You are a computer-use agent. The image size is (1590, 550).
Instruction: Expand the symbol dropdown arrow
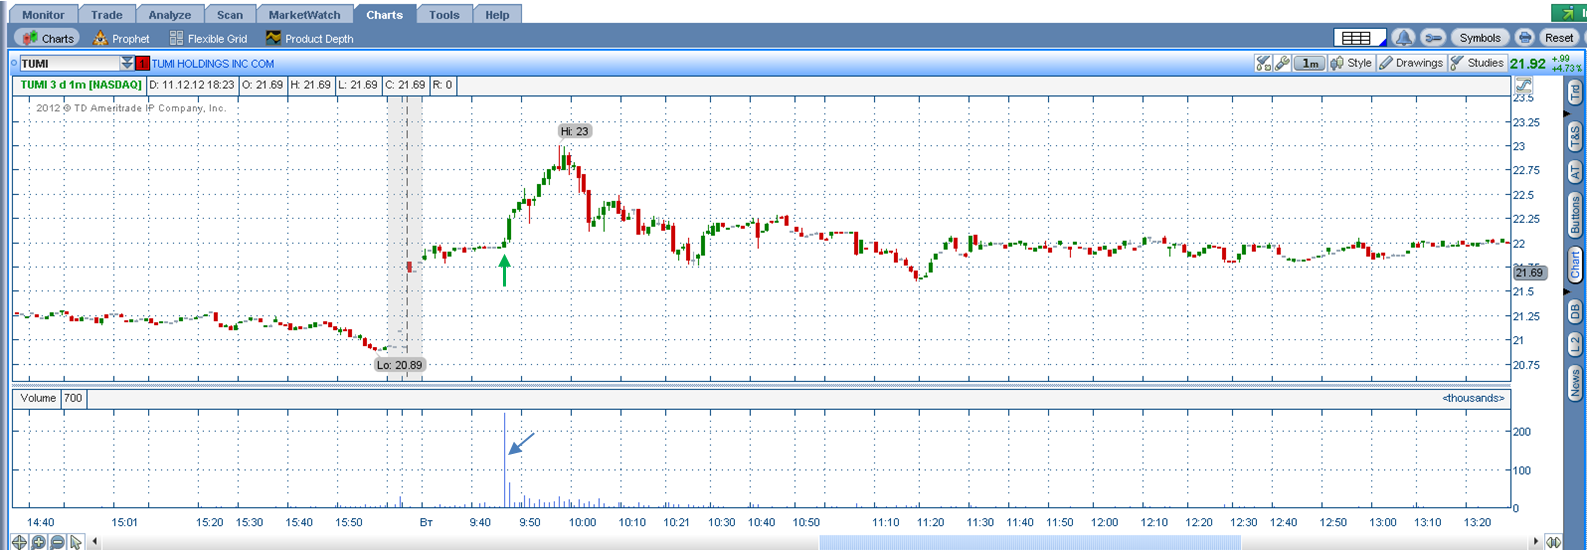[127, 63]
